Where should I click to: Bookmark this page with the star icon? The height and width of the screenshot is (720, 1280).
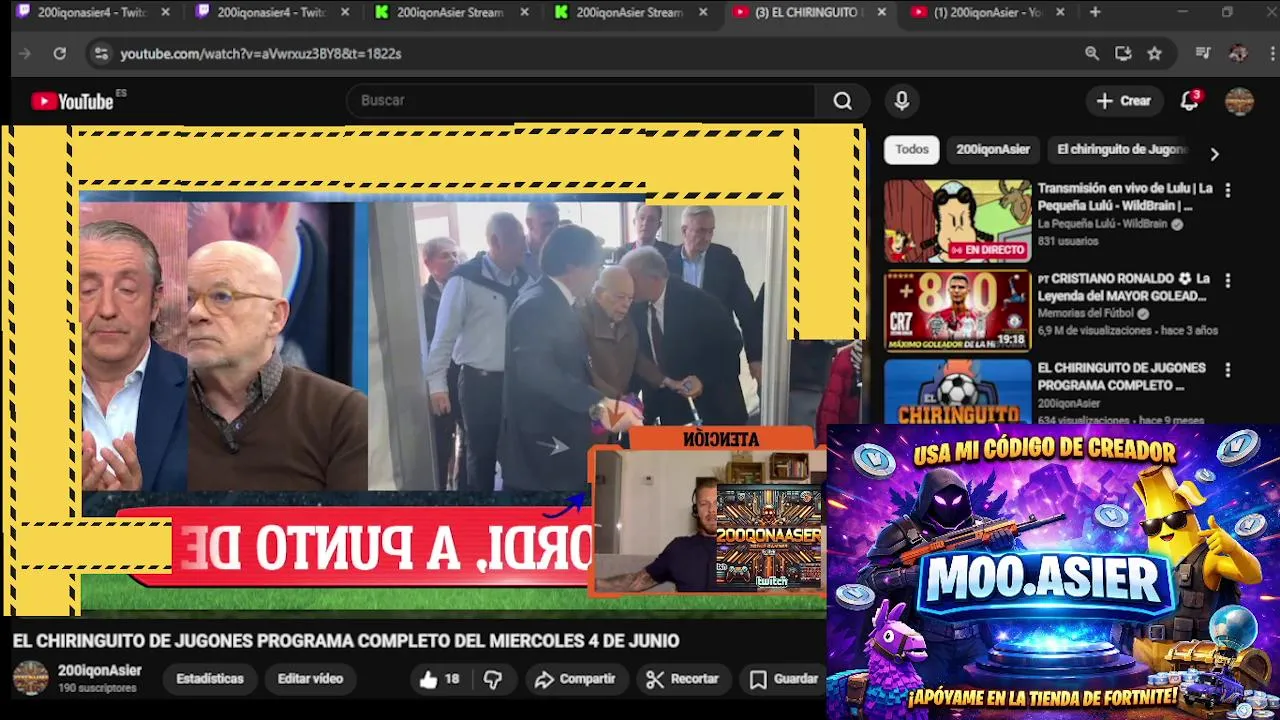coord(1154,54)
